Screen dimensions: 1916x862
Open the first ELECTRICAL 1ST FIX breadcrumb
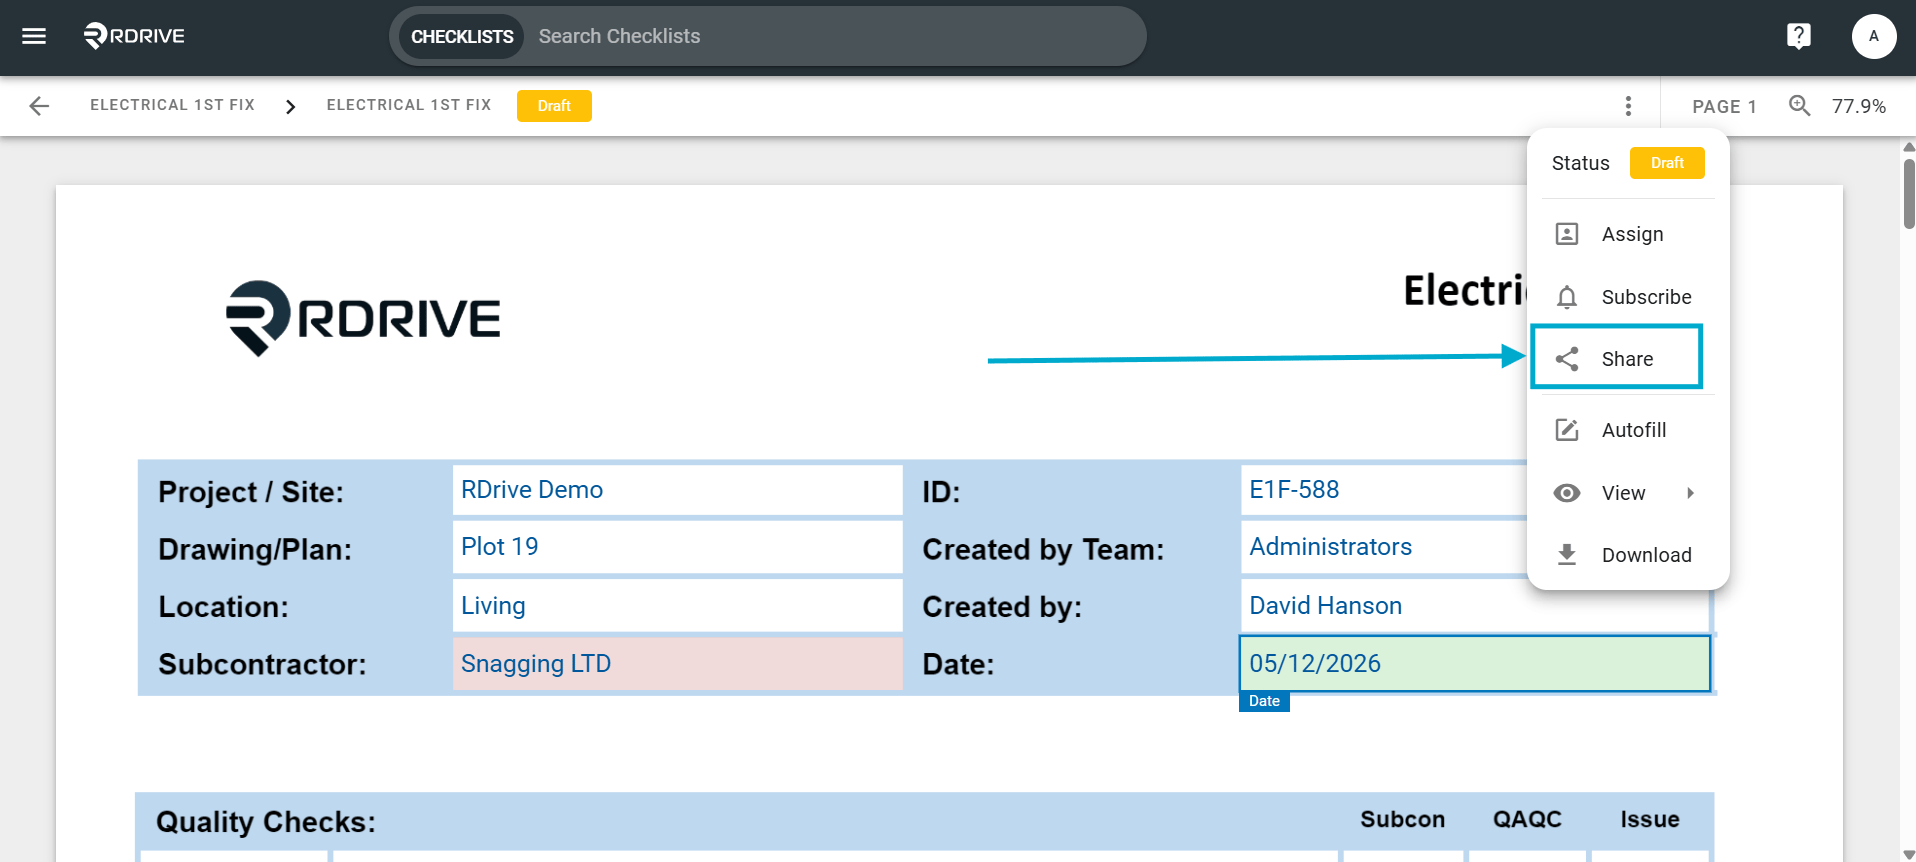[172, 105]
